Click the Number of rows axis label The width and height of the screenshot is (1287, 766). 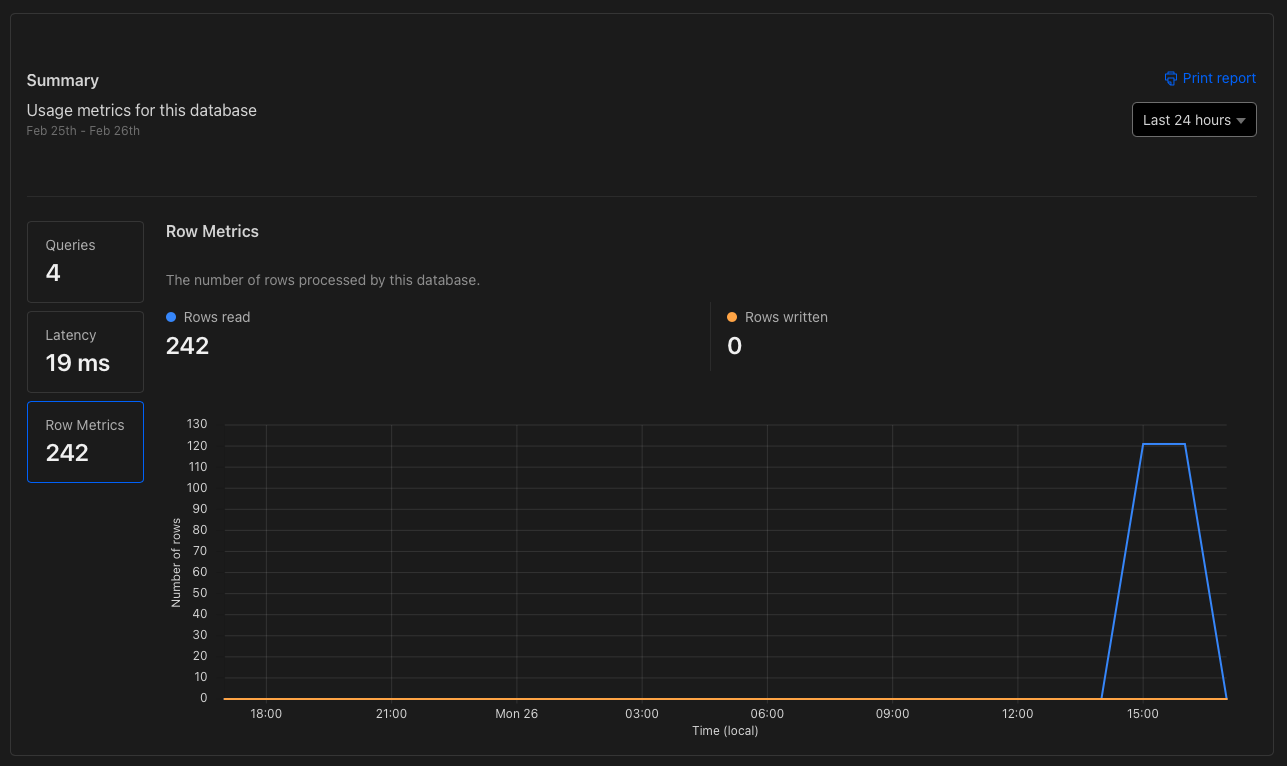tap(178, 560)
